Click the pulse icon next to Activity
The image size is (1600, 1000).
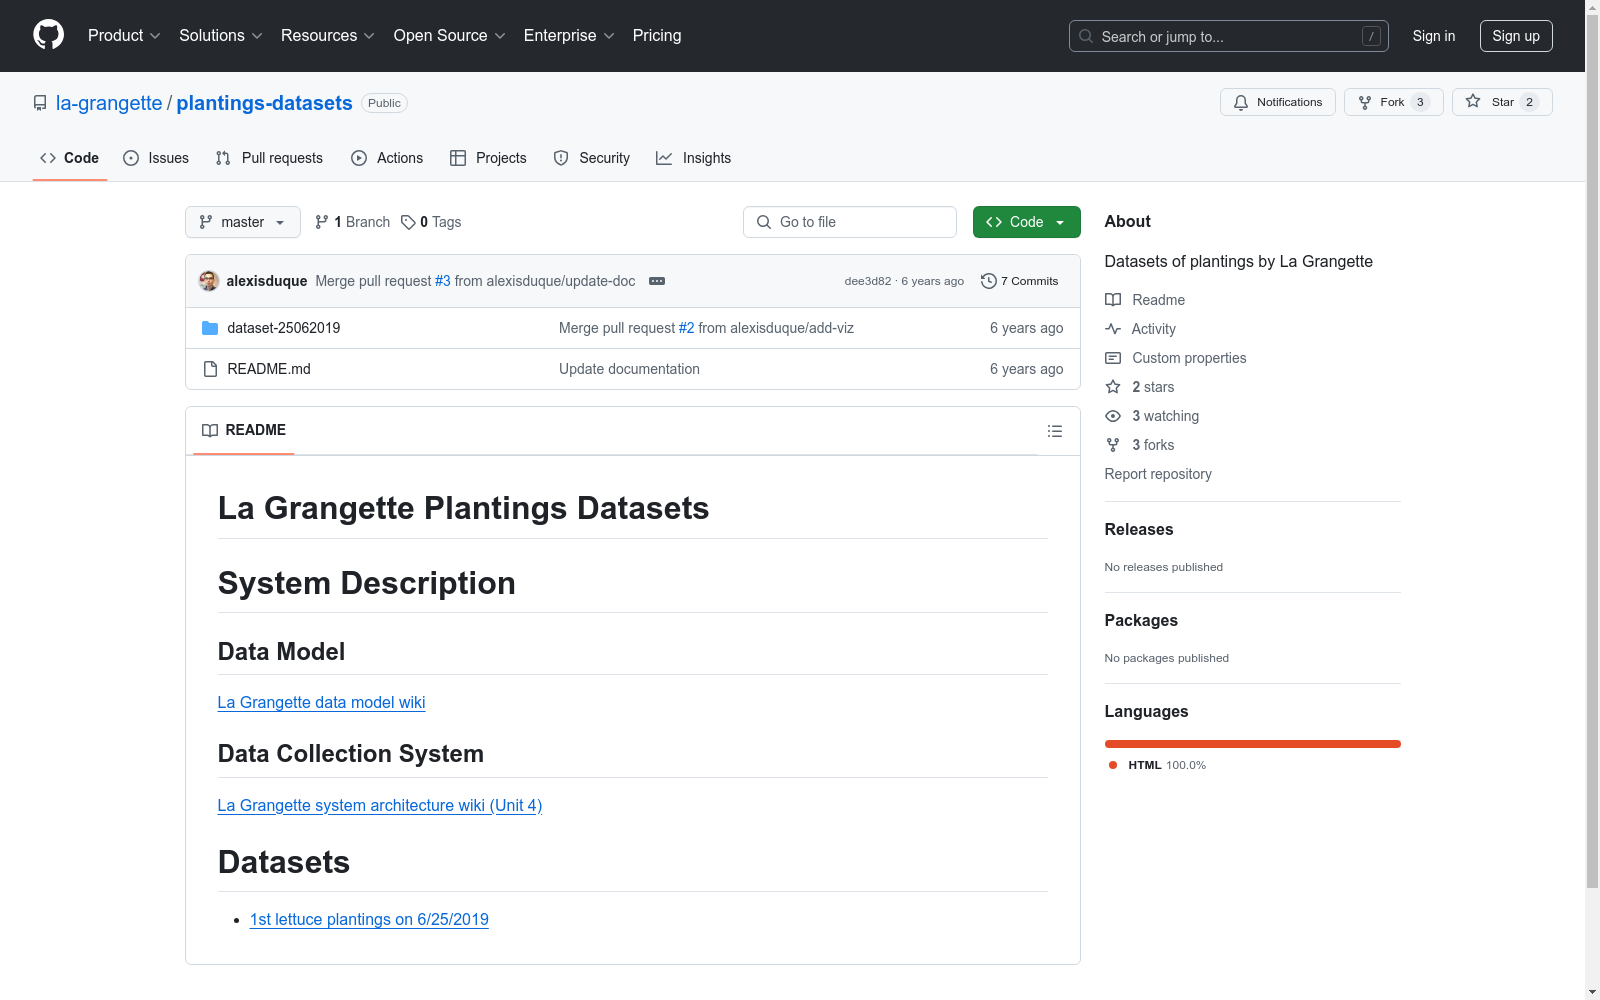coord(1113,329)
